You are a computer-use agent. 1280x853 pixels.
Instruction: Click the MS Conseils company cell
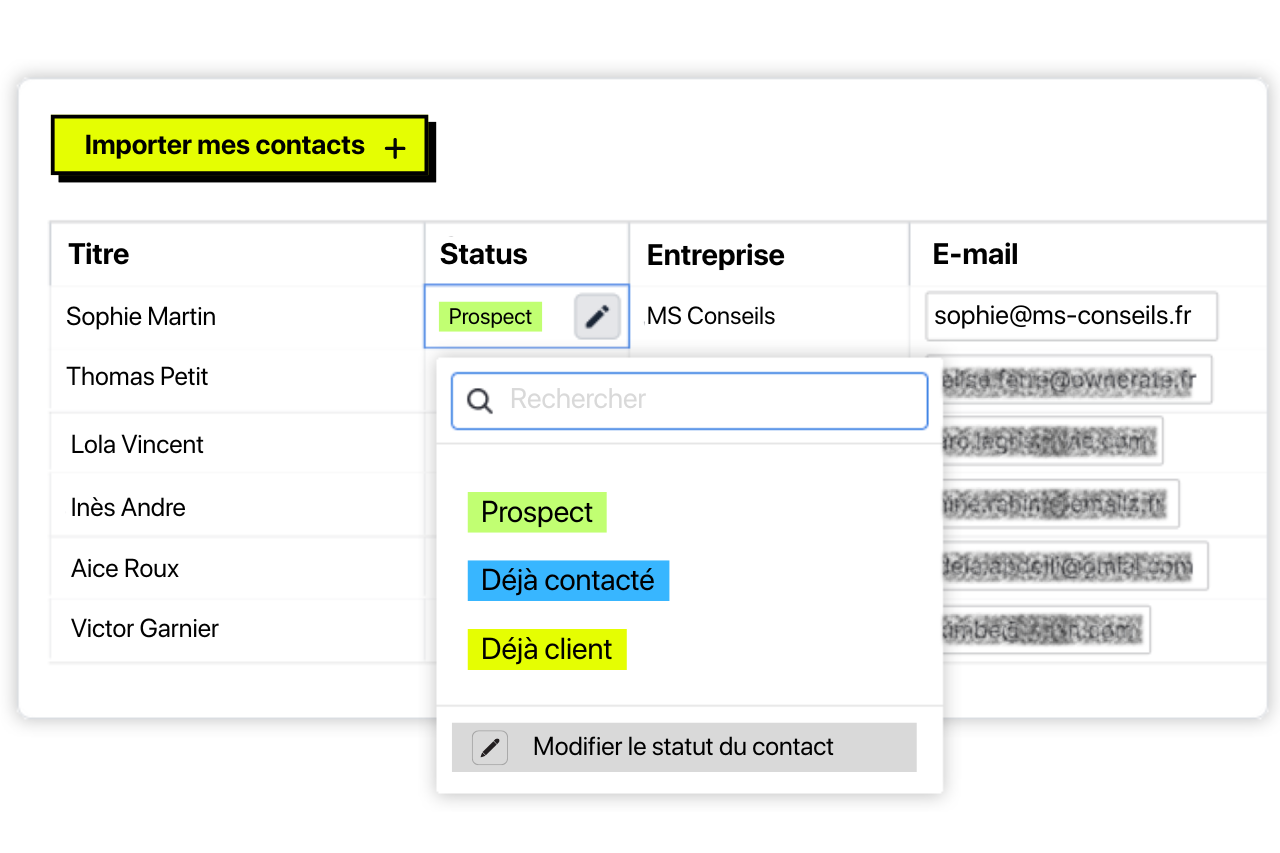point(711,317)
